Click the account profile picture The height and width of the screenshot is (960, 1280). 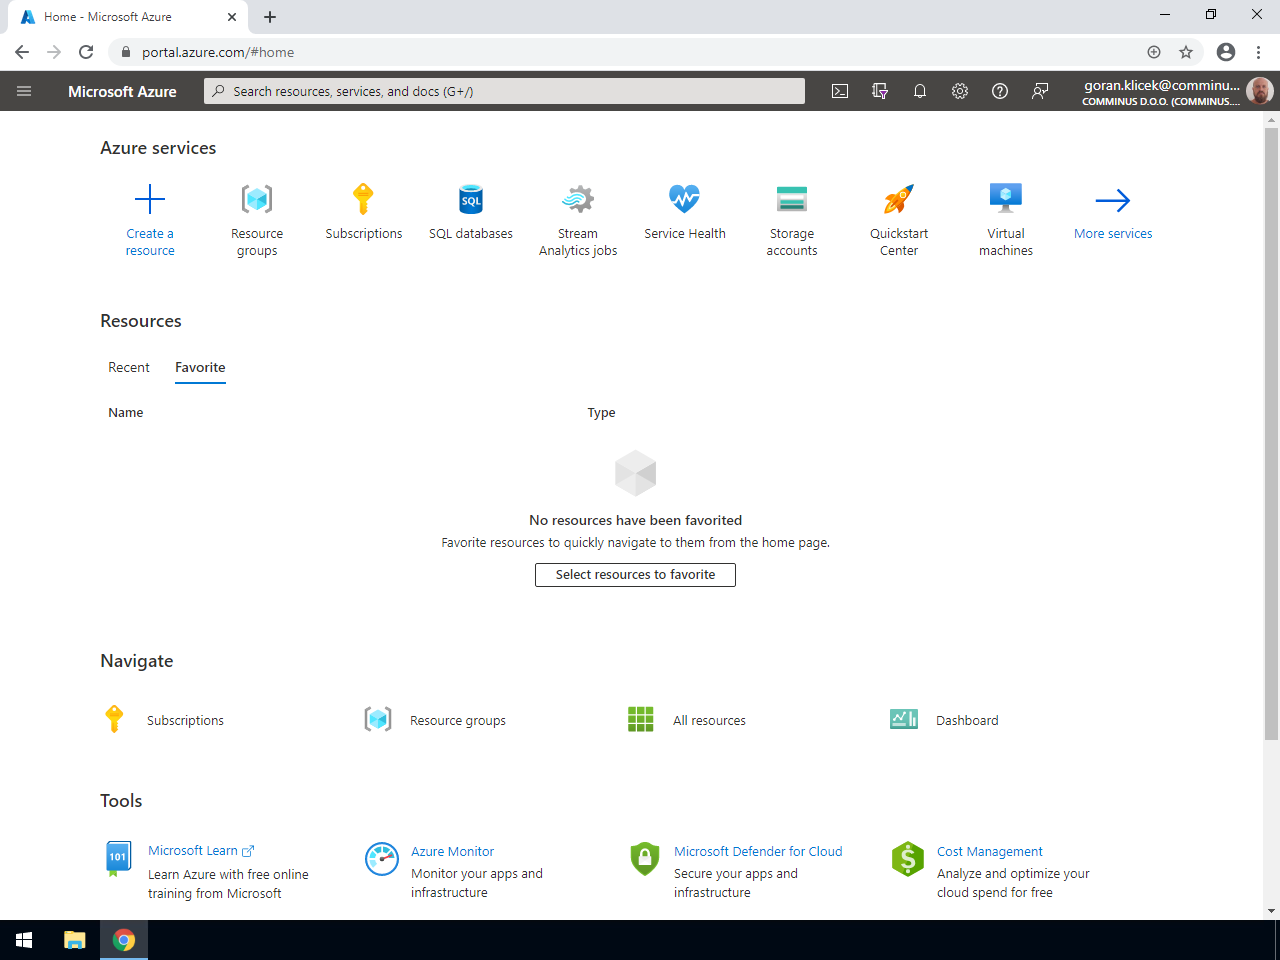point(1259,91)
